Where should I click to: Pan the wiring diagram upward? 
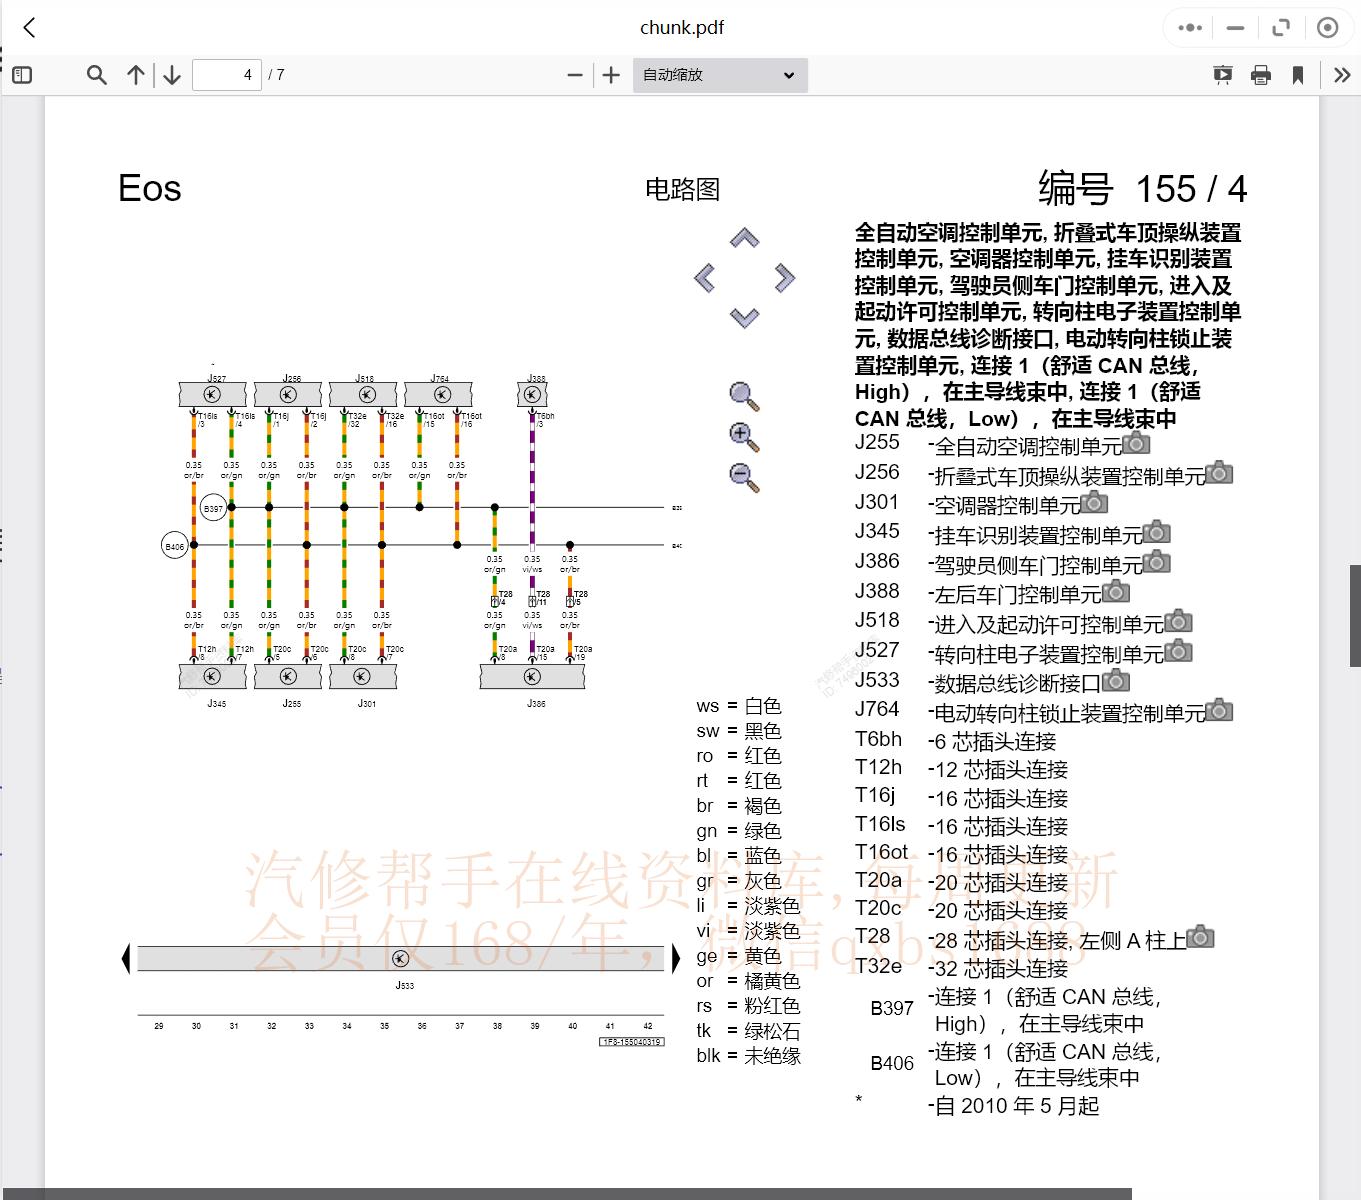pyautogui.click(x=743, y=238)
